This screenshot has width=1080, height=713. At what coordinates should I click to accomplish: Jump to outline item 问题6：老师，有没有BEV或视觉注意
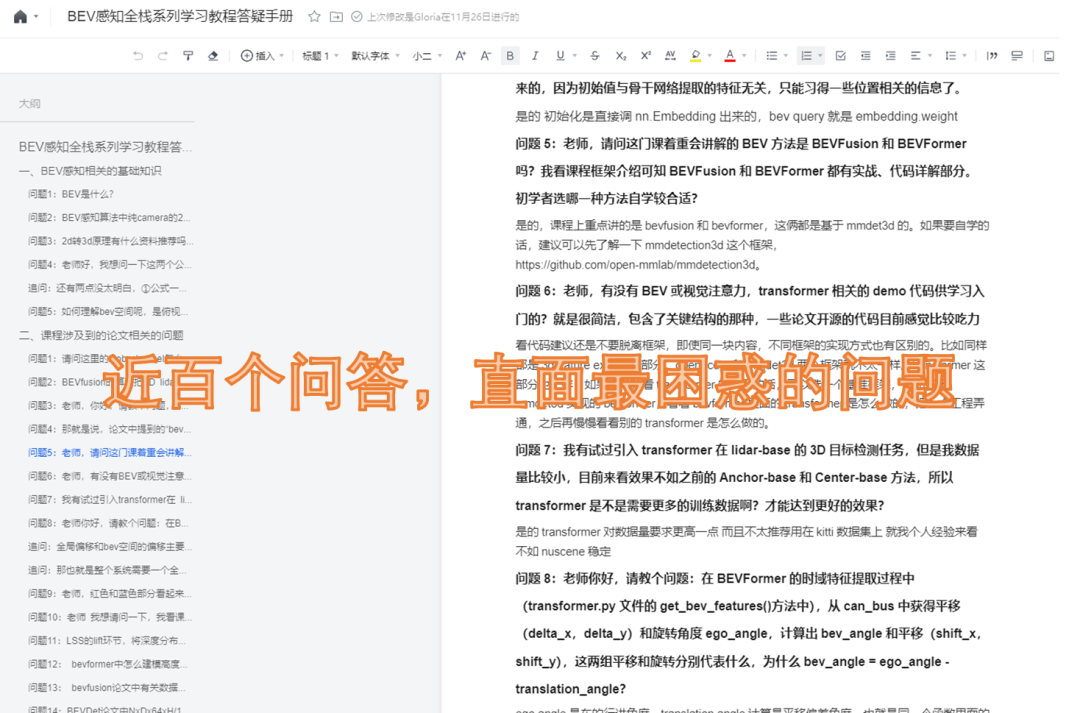tap(110, 476)
